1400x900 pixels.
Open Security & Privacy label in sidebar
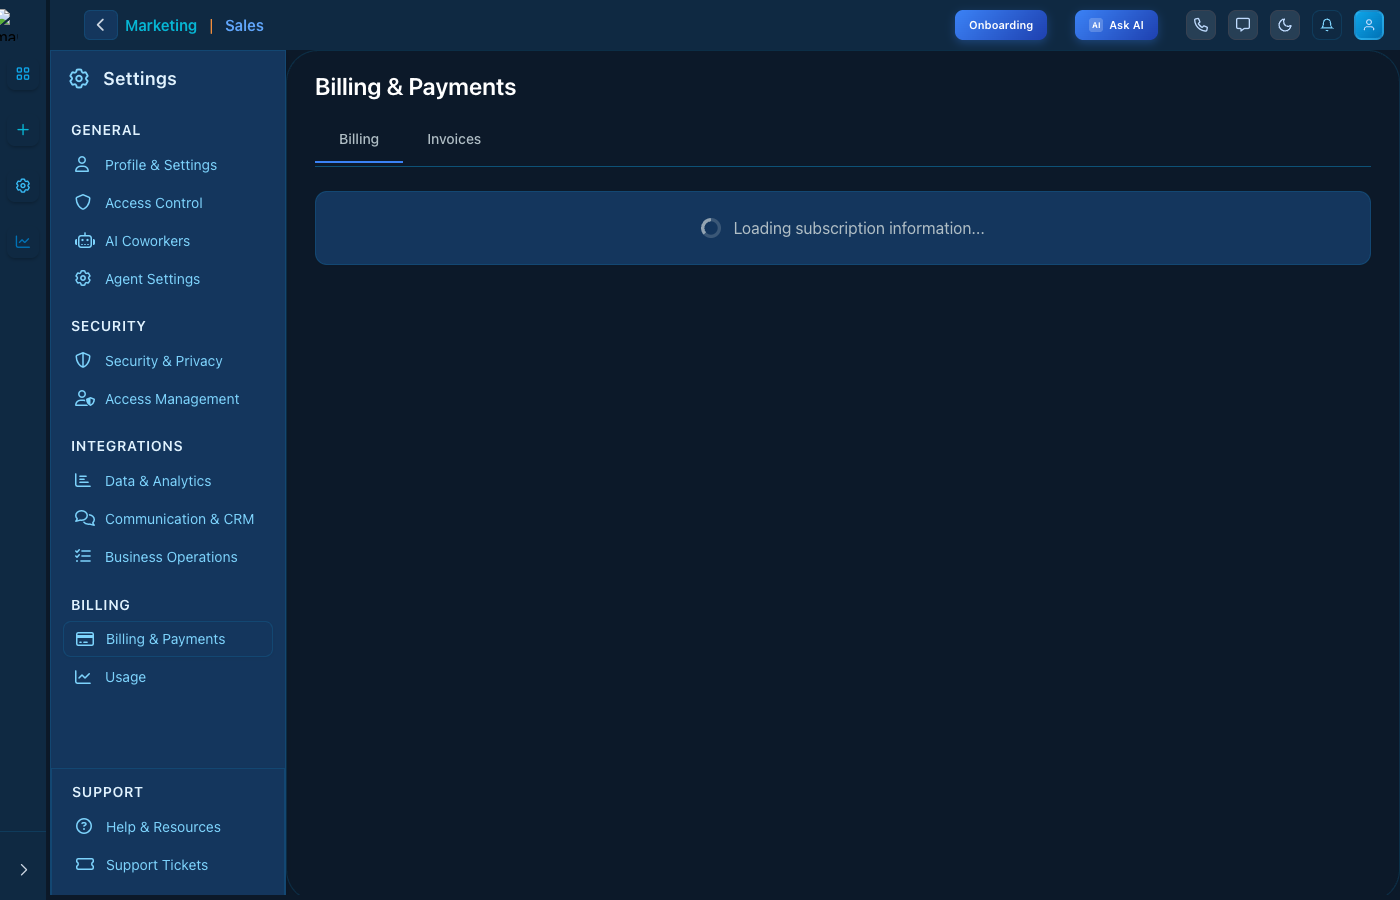pos(164,361)
